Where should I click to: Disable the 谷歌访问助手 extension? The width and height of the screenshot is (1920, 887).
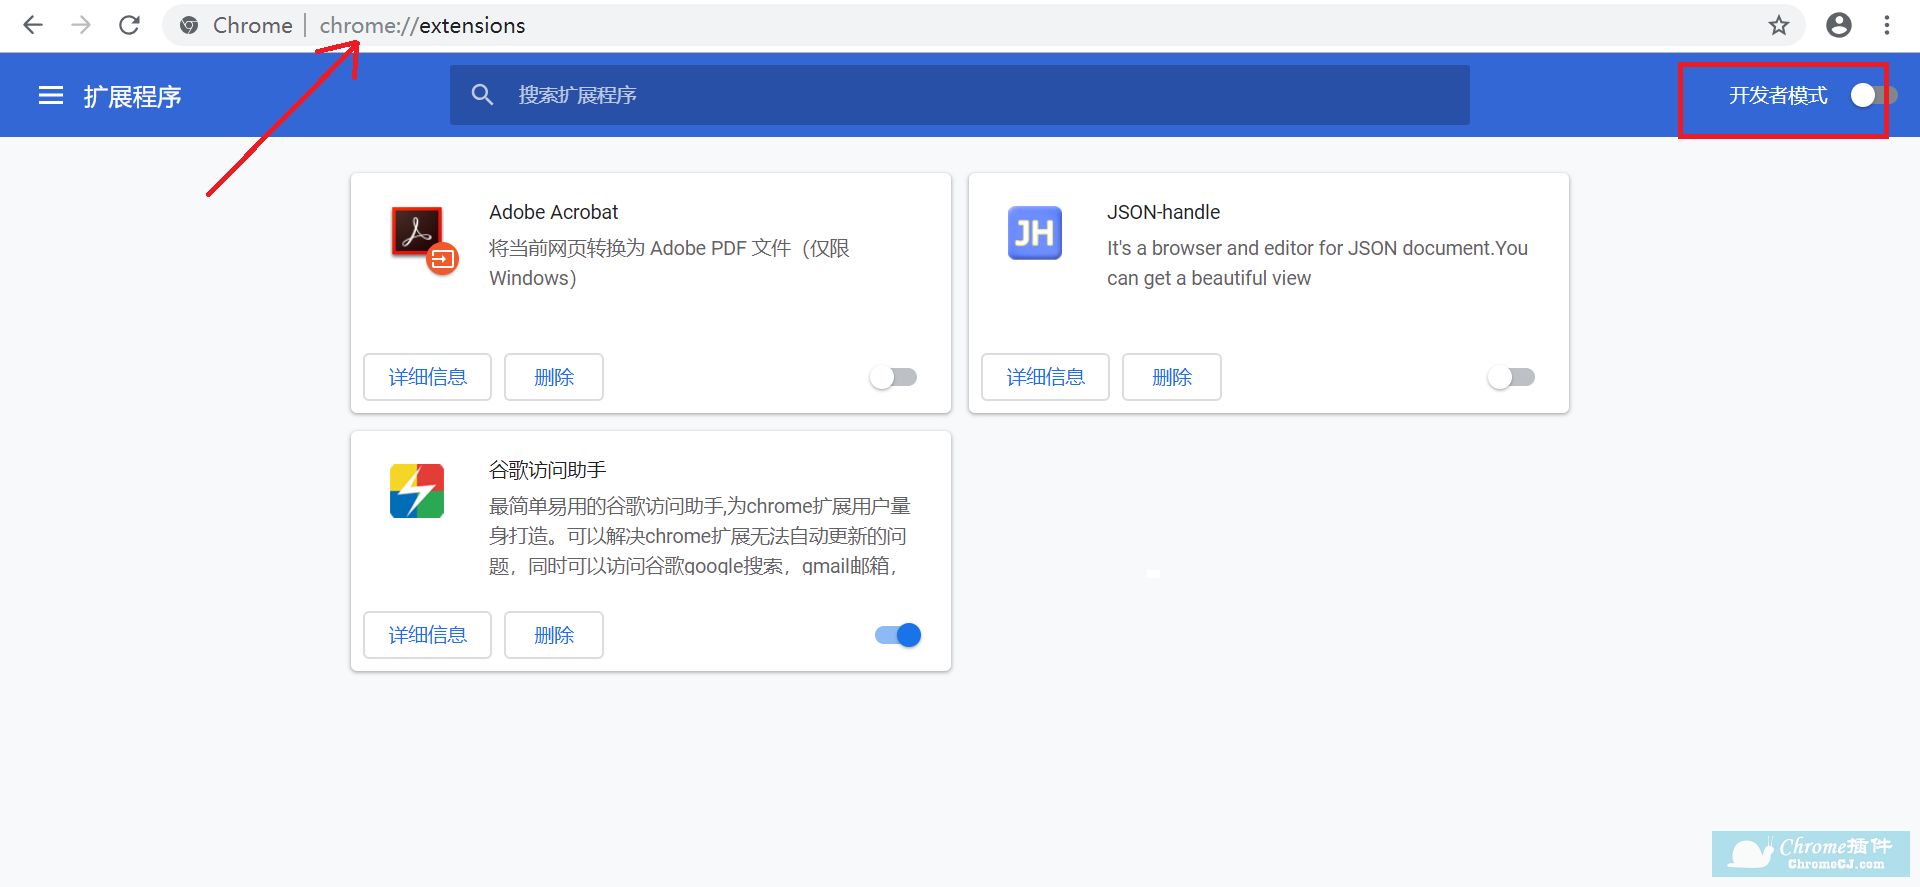[898, 635]
